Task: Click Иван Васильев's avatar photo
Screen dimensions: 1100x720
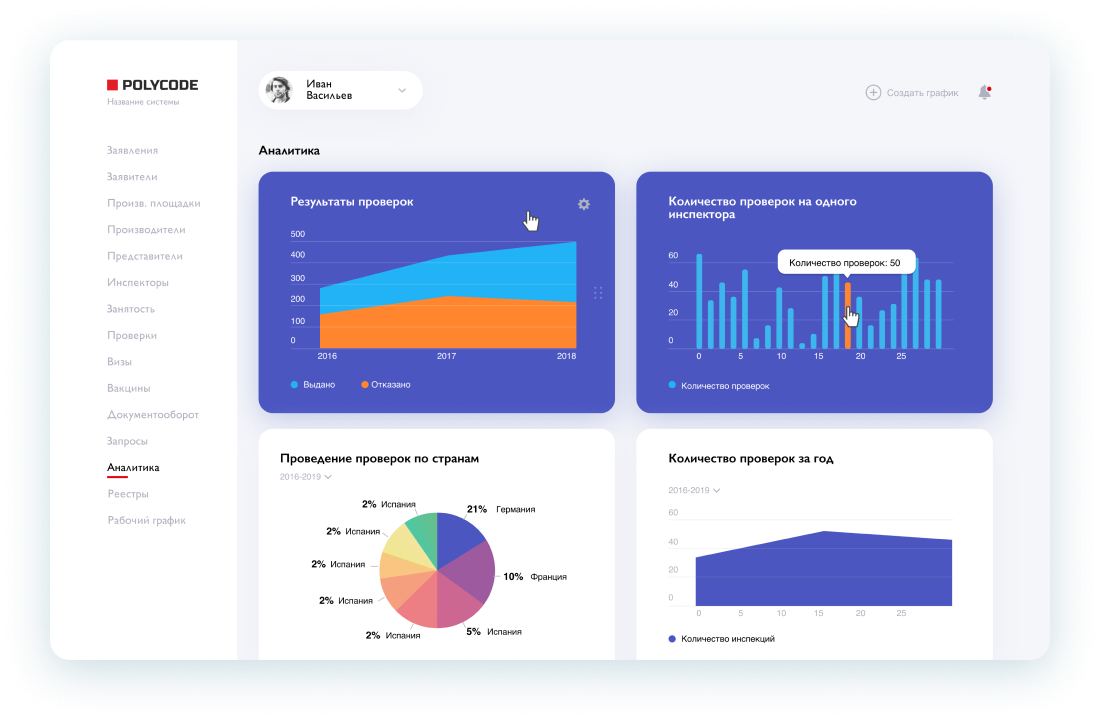Action: tap(279, 90)
